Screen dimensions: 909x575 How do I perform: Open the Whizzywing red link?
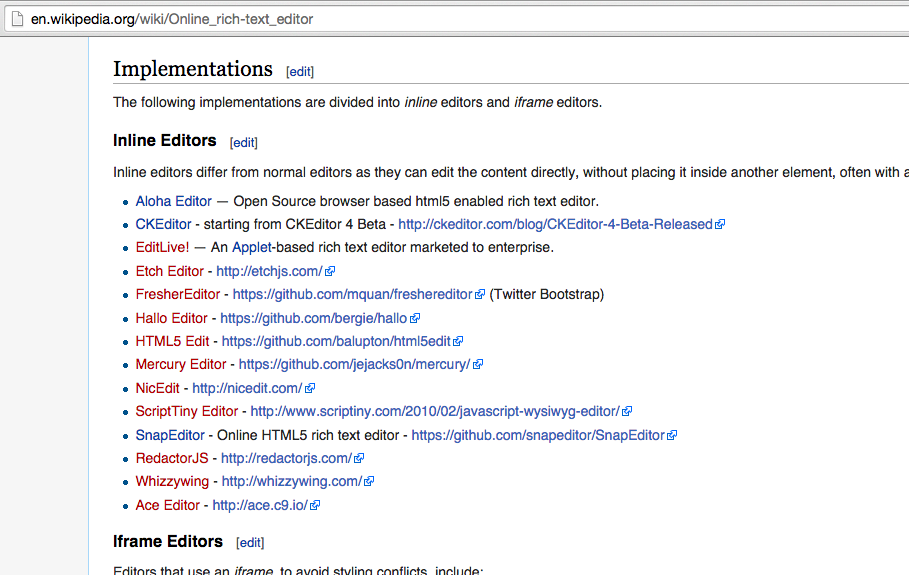pyautogui.click(x=172, y=482)
